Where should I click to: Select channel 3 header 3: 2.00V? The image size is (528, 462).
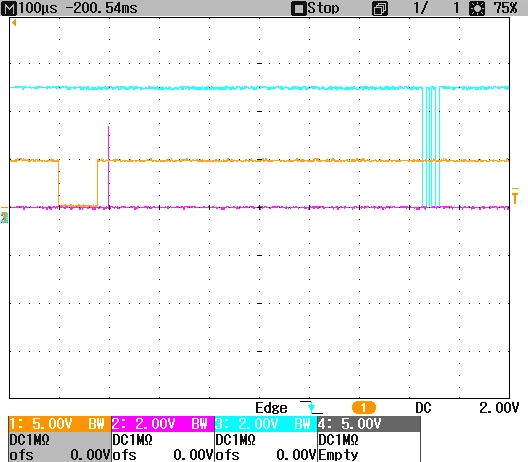266,424
